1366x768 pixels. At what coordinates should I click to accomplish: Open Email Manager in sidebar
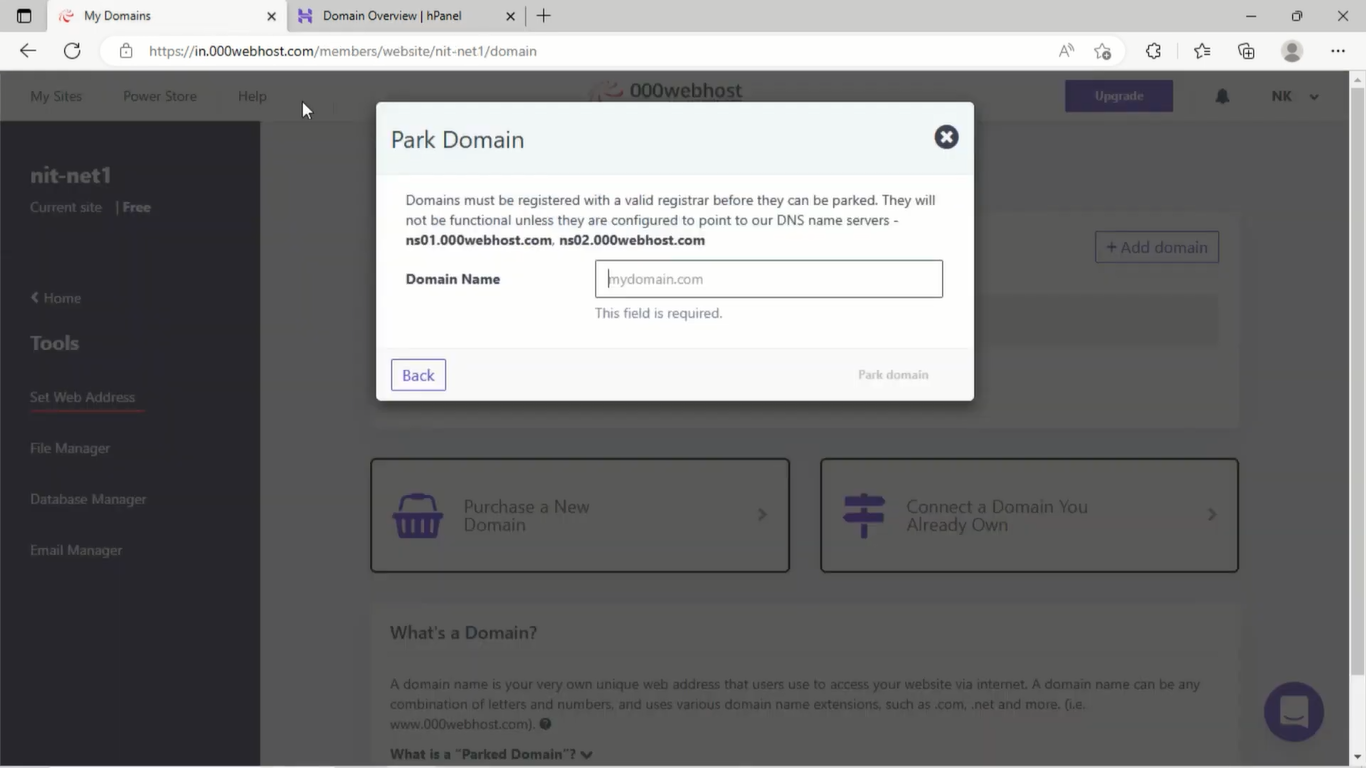(x=76, y=550)
